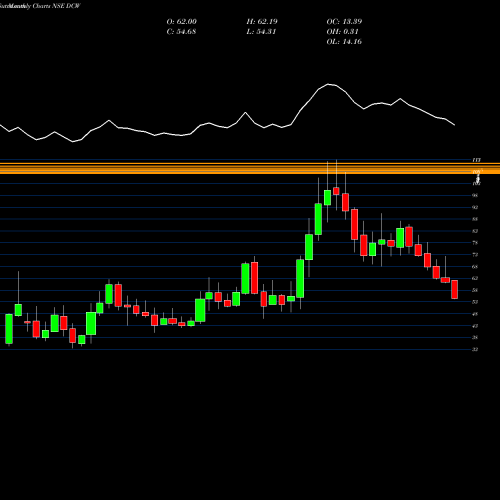This screenshot has height=500, width=500.
Task: Click the 92 price axis label
Action: (x=475, y=207)
